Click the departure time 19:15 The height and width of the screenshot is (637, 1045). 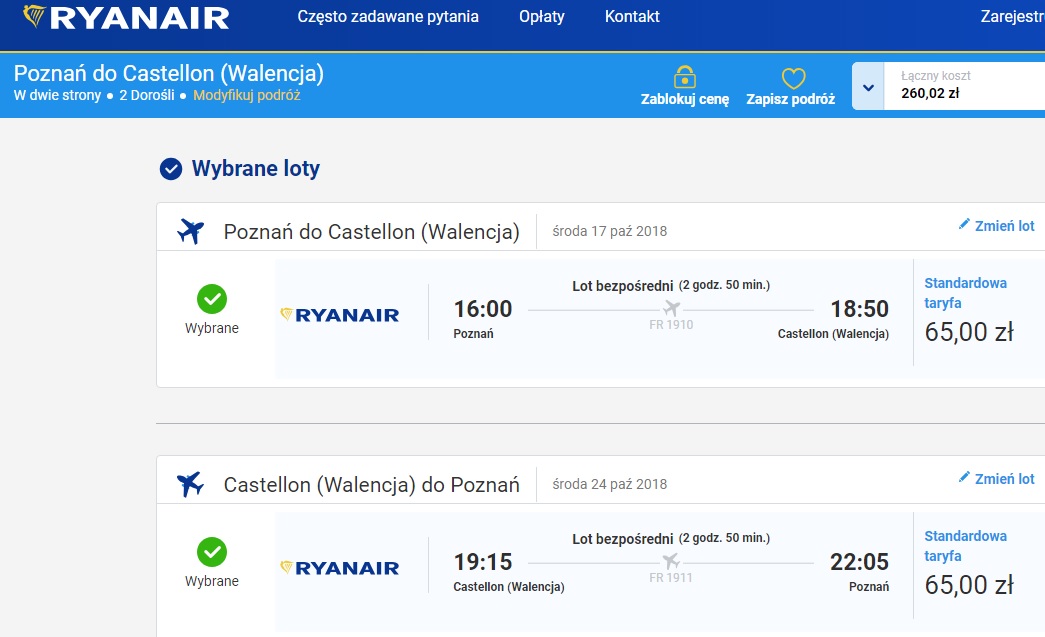tap(483, 562)
